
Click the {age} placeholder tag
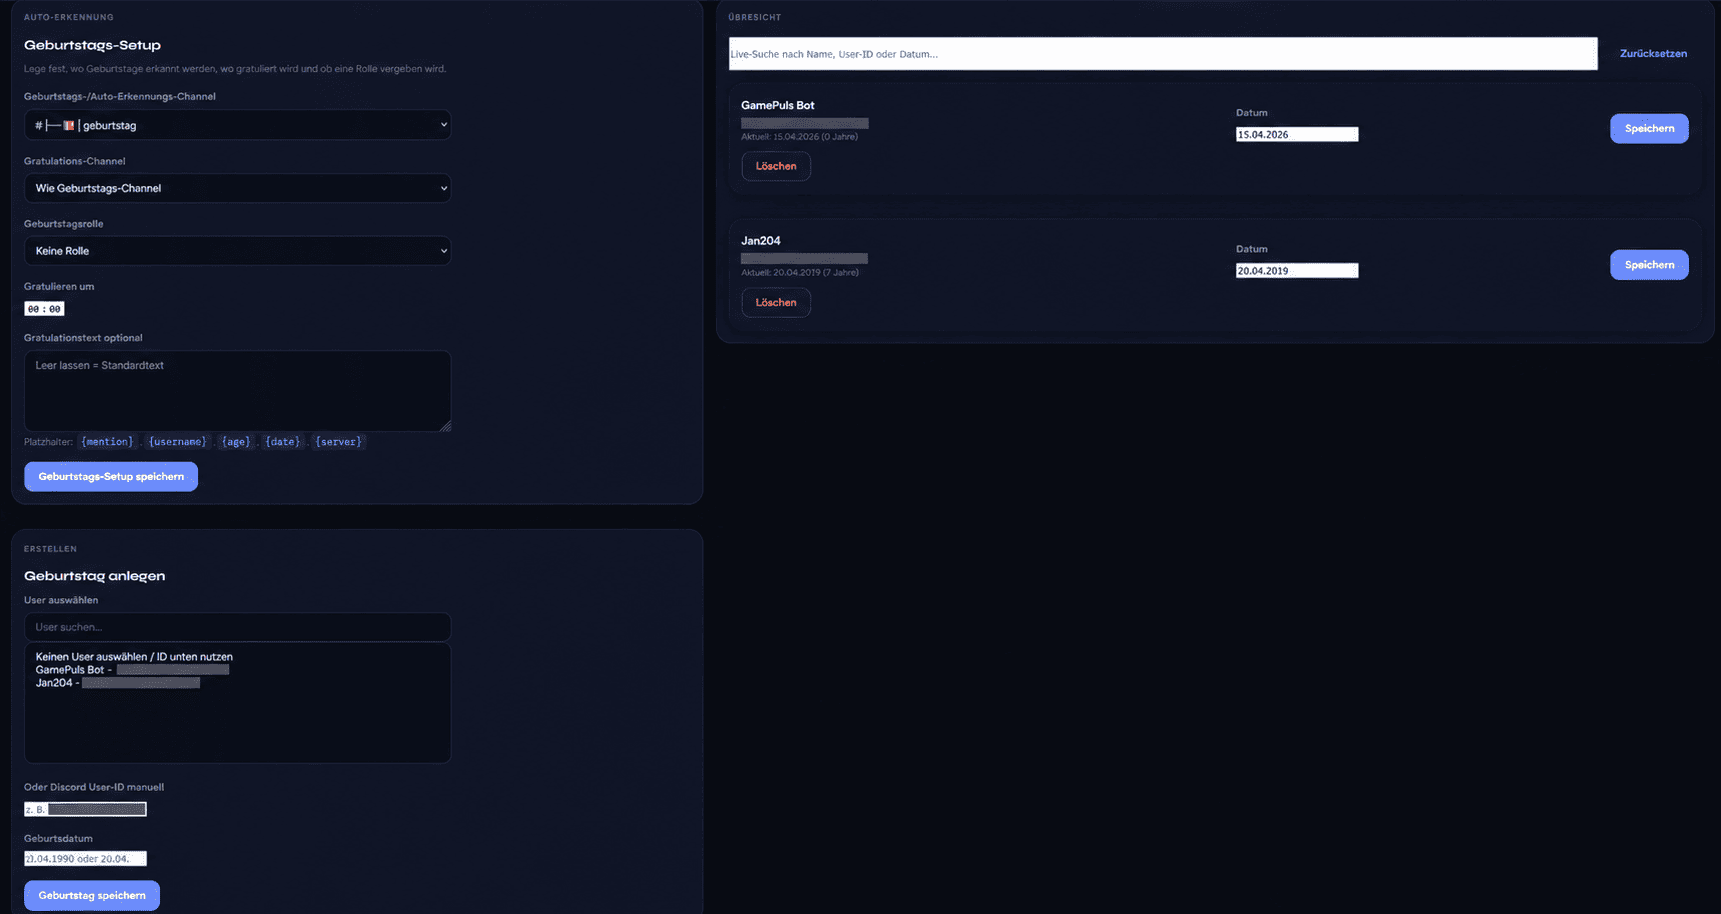[236, 442]
